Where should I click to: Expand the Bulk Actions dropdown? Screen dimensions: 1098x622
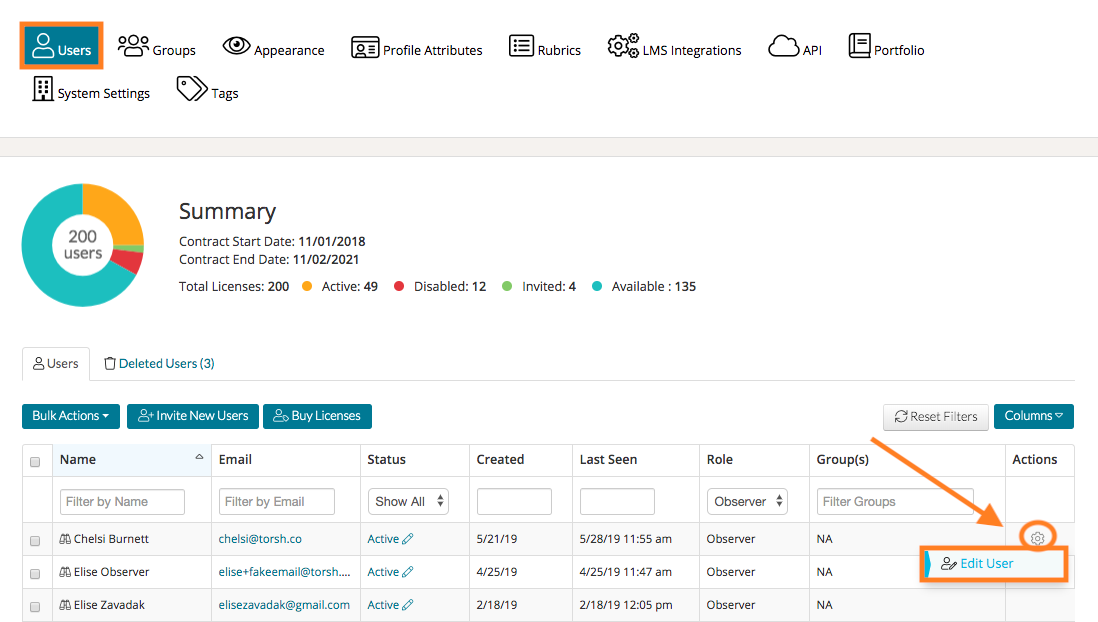[71, 416]
